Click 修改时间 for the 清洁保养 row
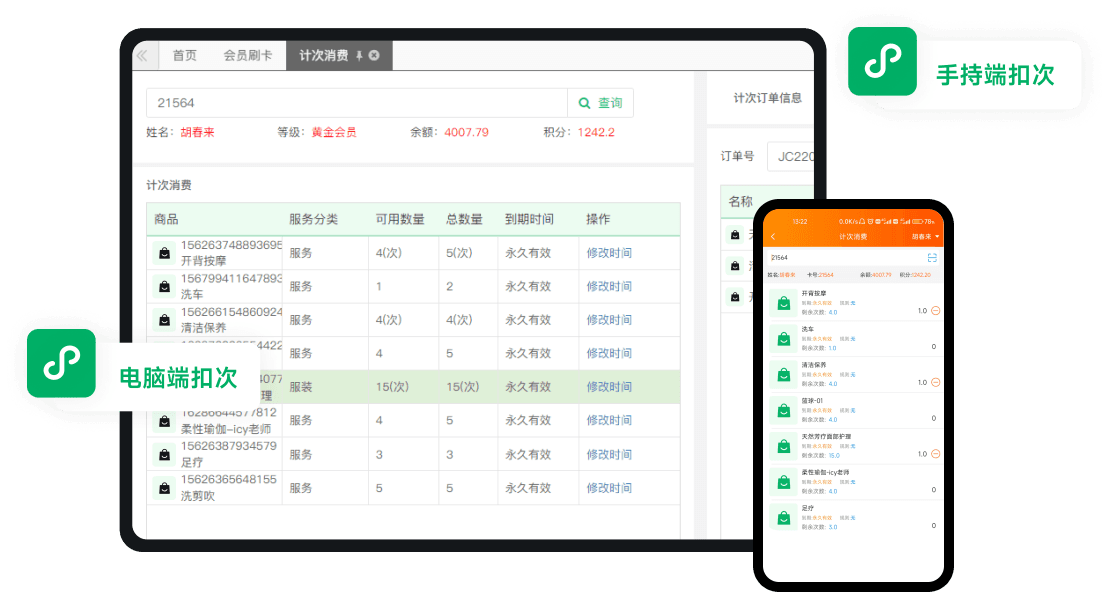The height and width of the screenshot is (592, 1109). [609, 320]
